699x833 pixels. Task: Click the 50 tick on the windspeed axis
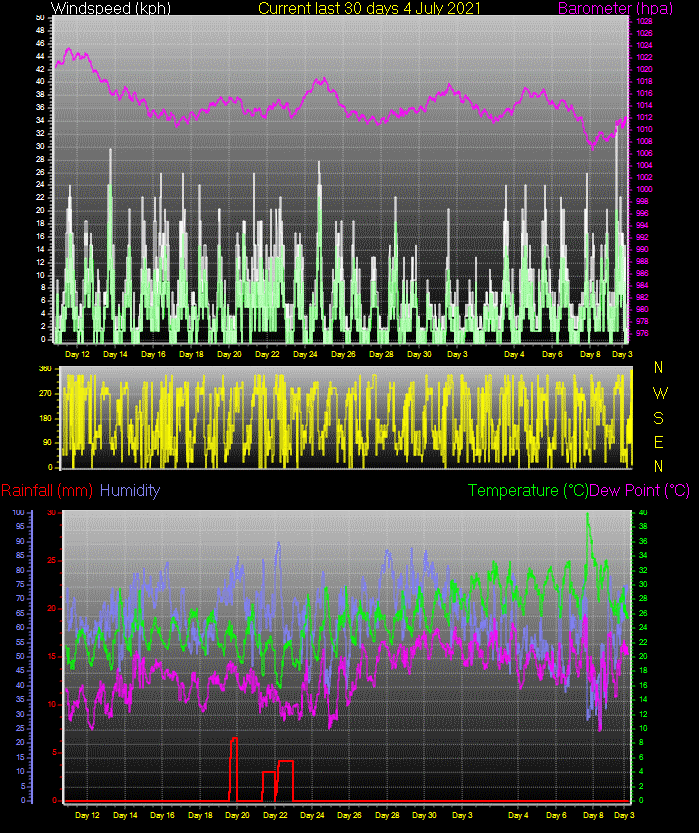click(39, 18)
